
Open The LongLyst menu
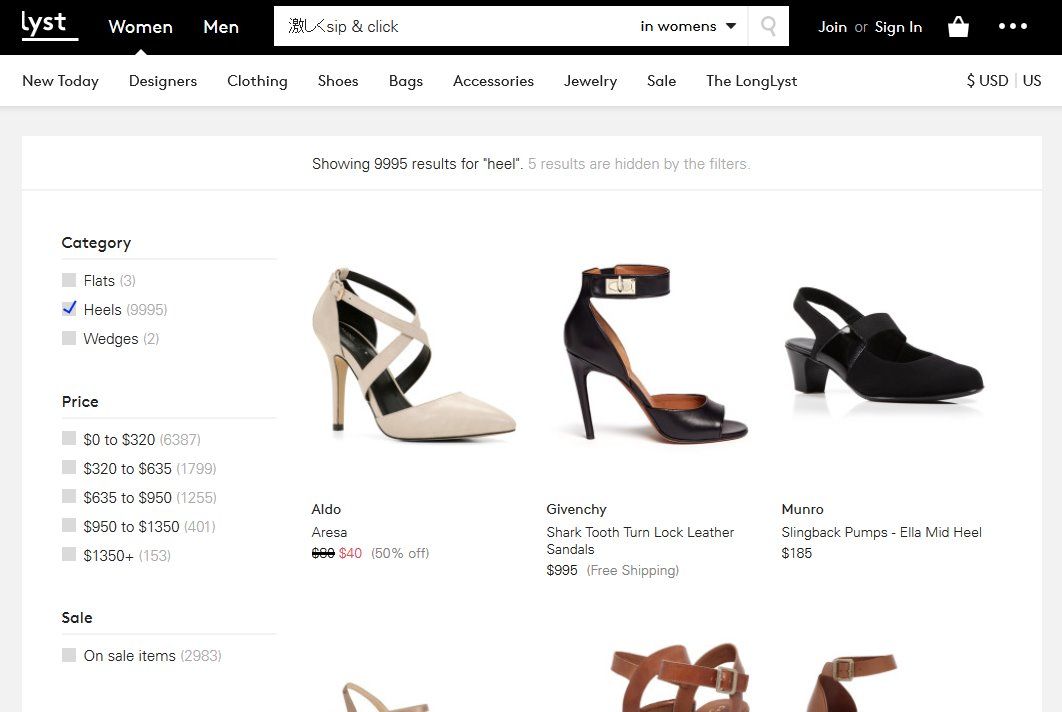[x=751, y=81]
